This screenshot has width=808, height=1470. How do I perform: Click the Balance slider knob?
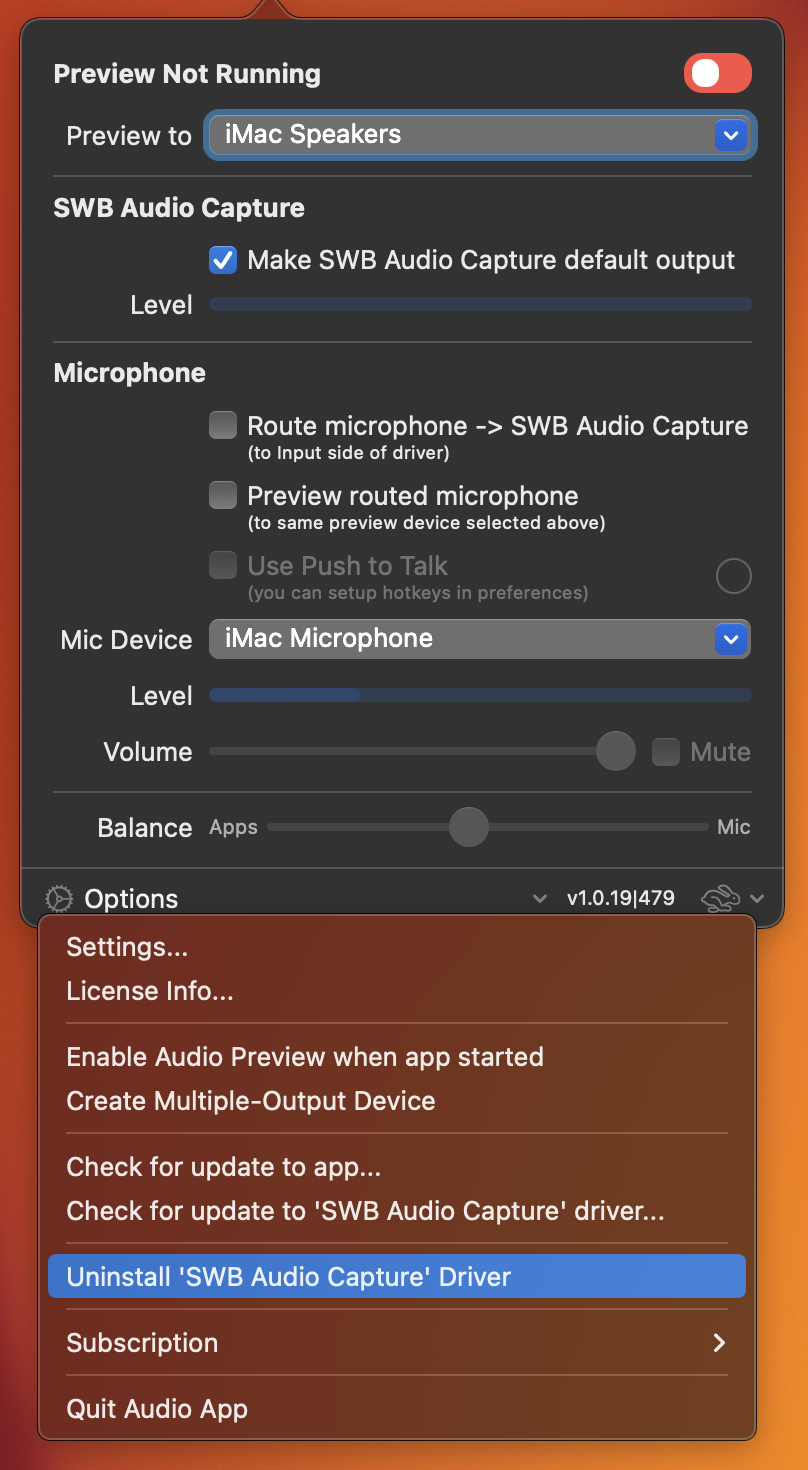click(x=468, y=827)
